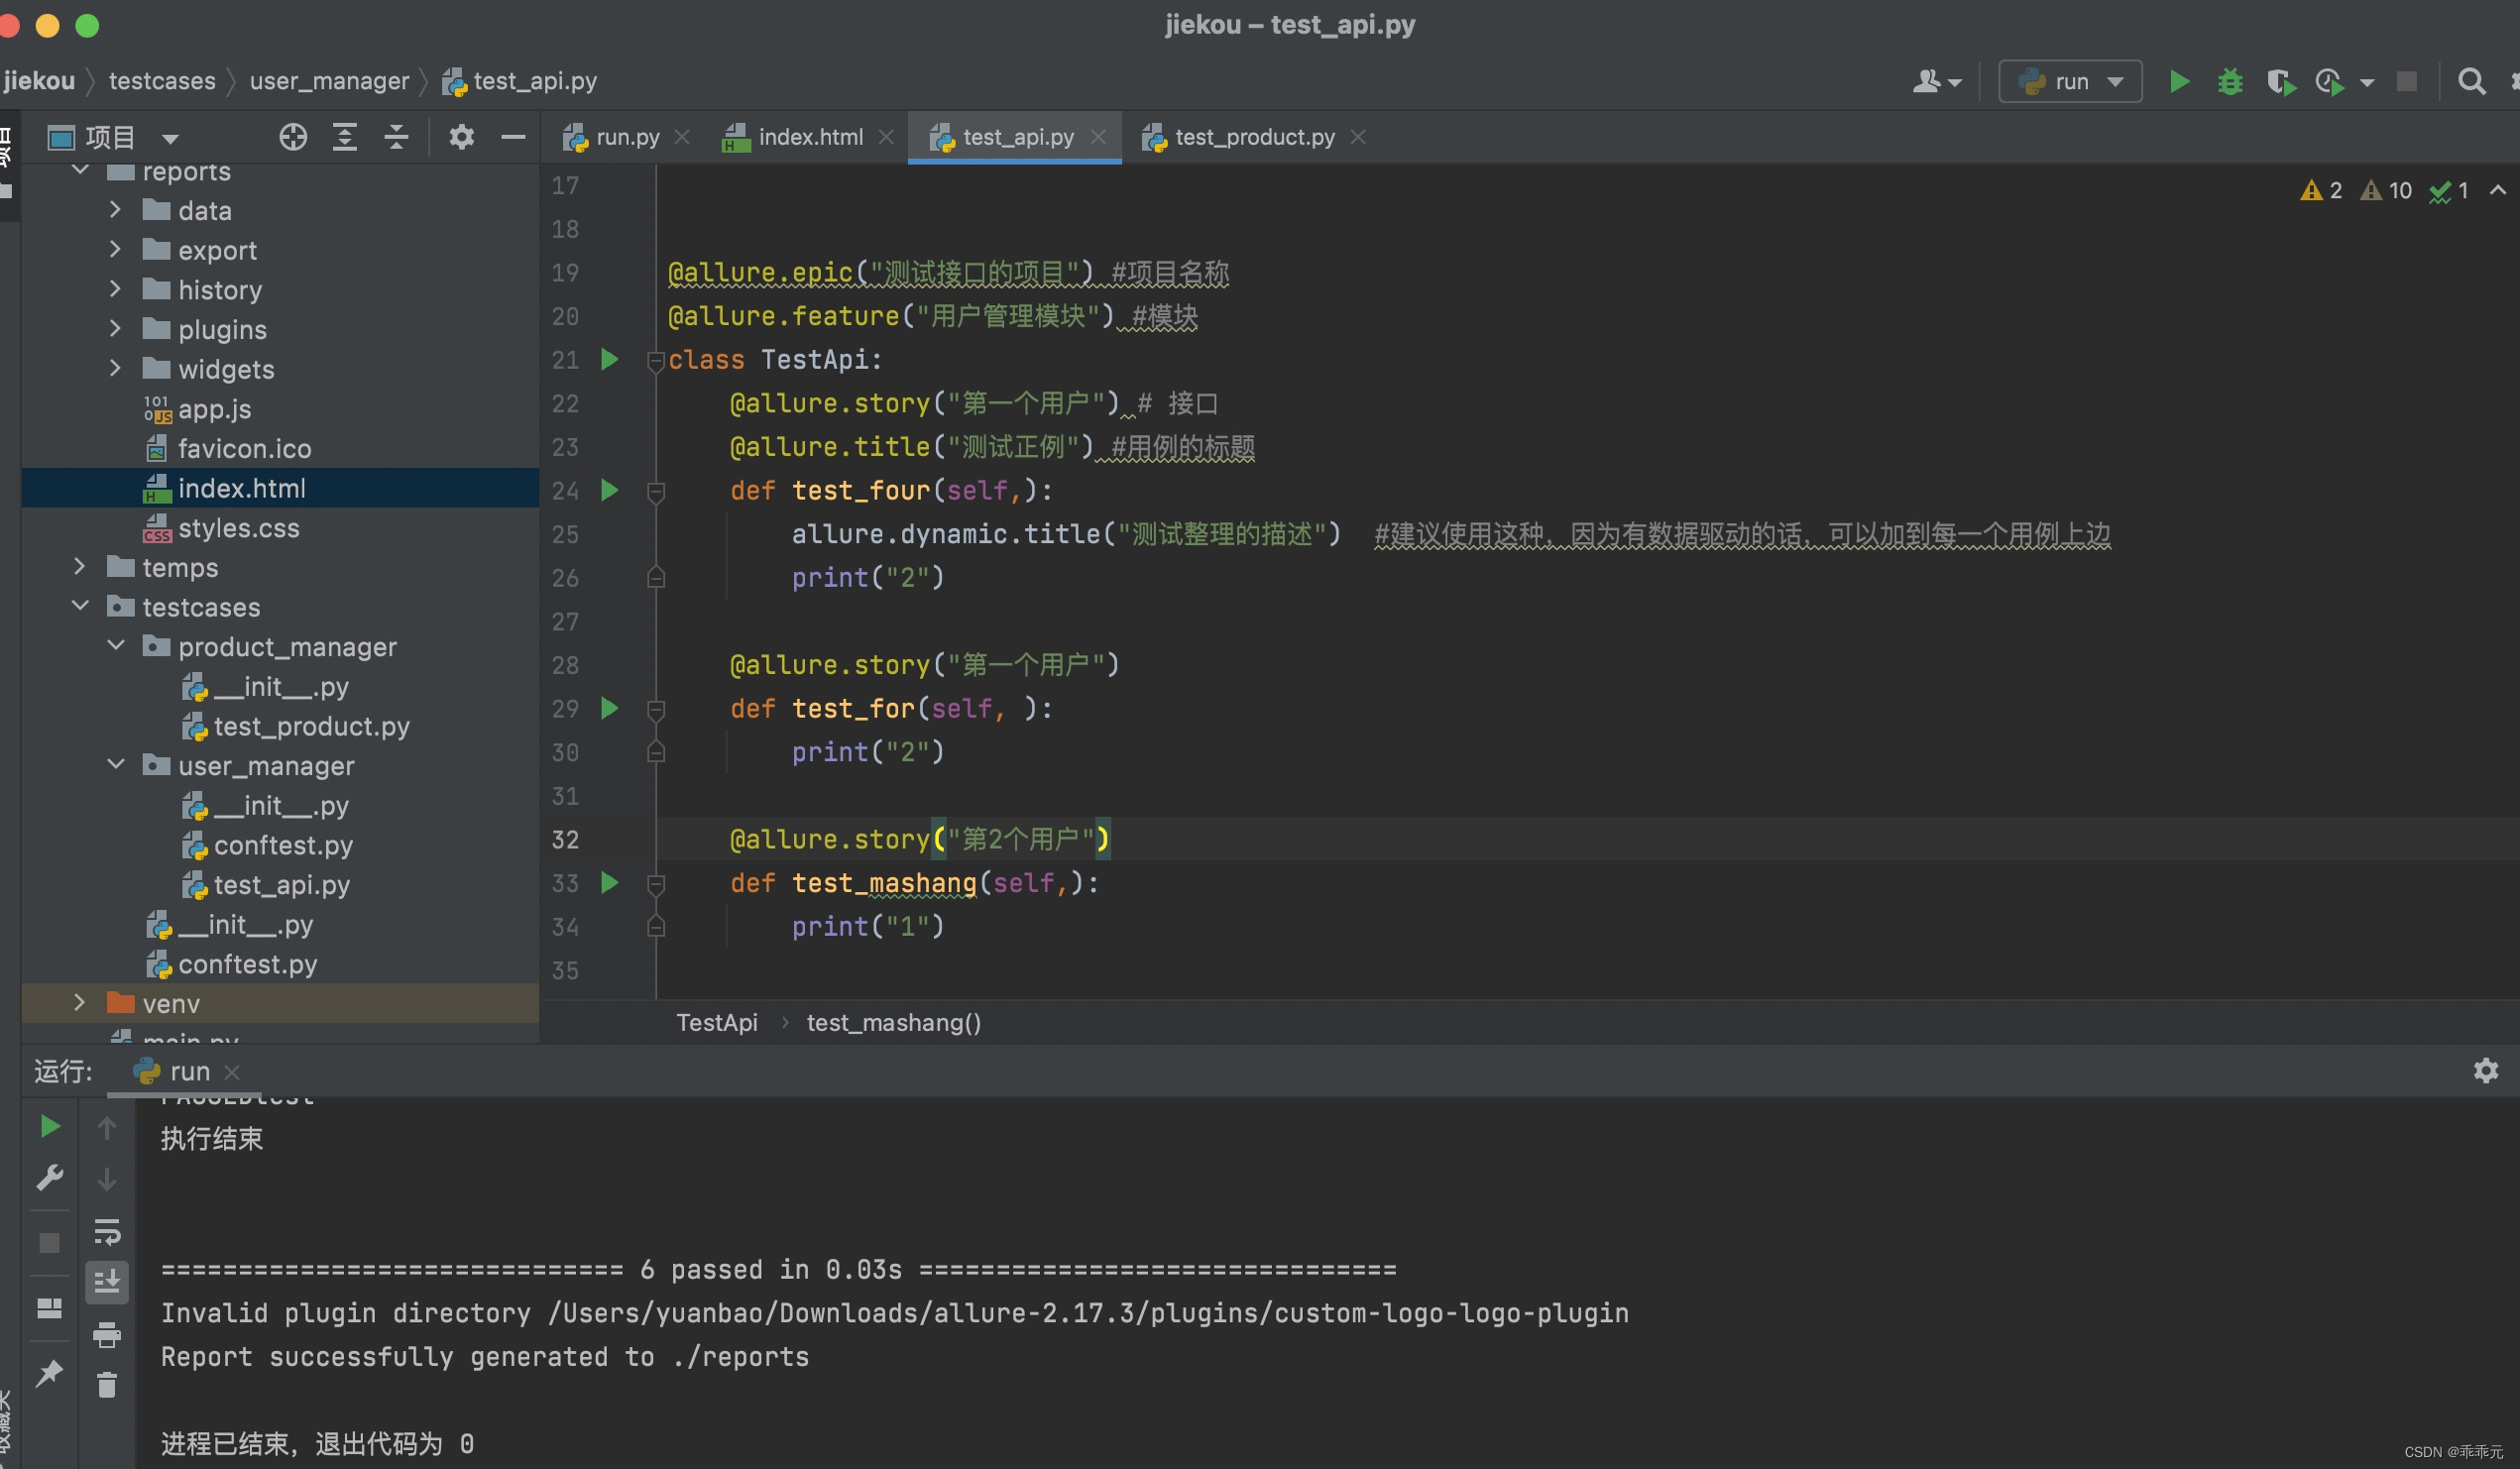The height and width of the screenshot is (1469, 2520).
Task: Click the grayed stop button in toolbar
Action: 2406,81
